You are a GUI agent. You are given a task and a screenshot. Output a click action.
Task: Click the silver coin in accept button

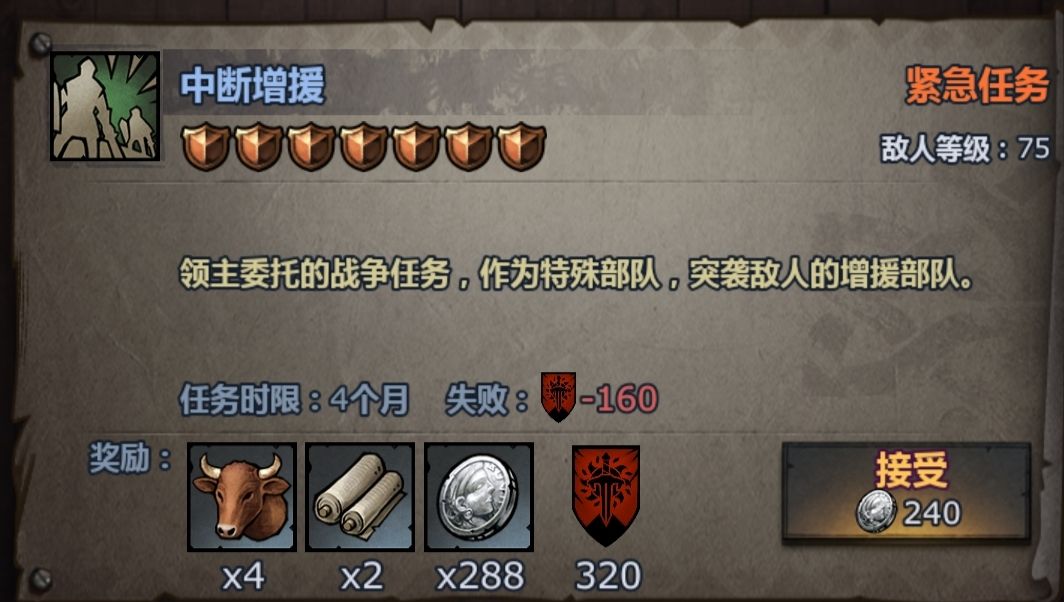coord(875,512)
